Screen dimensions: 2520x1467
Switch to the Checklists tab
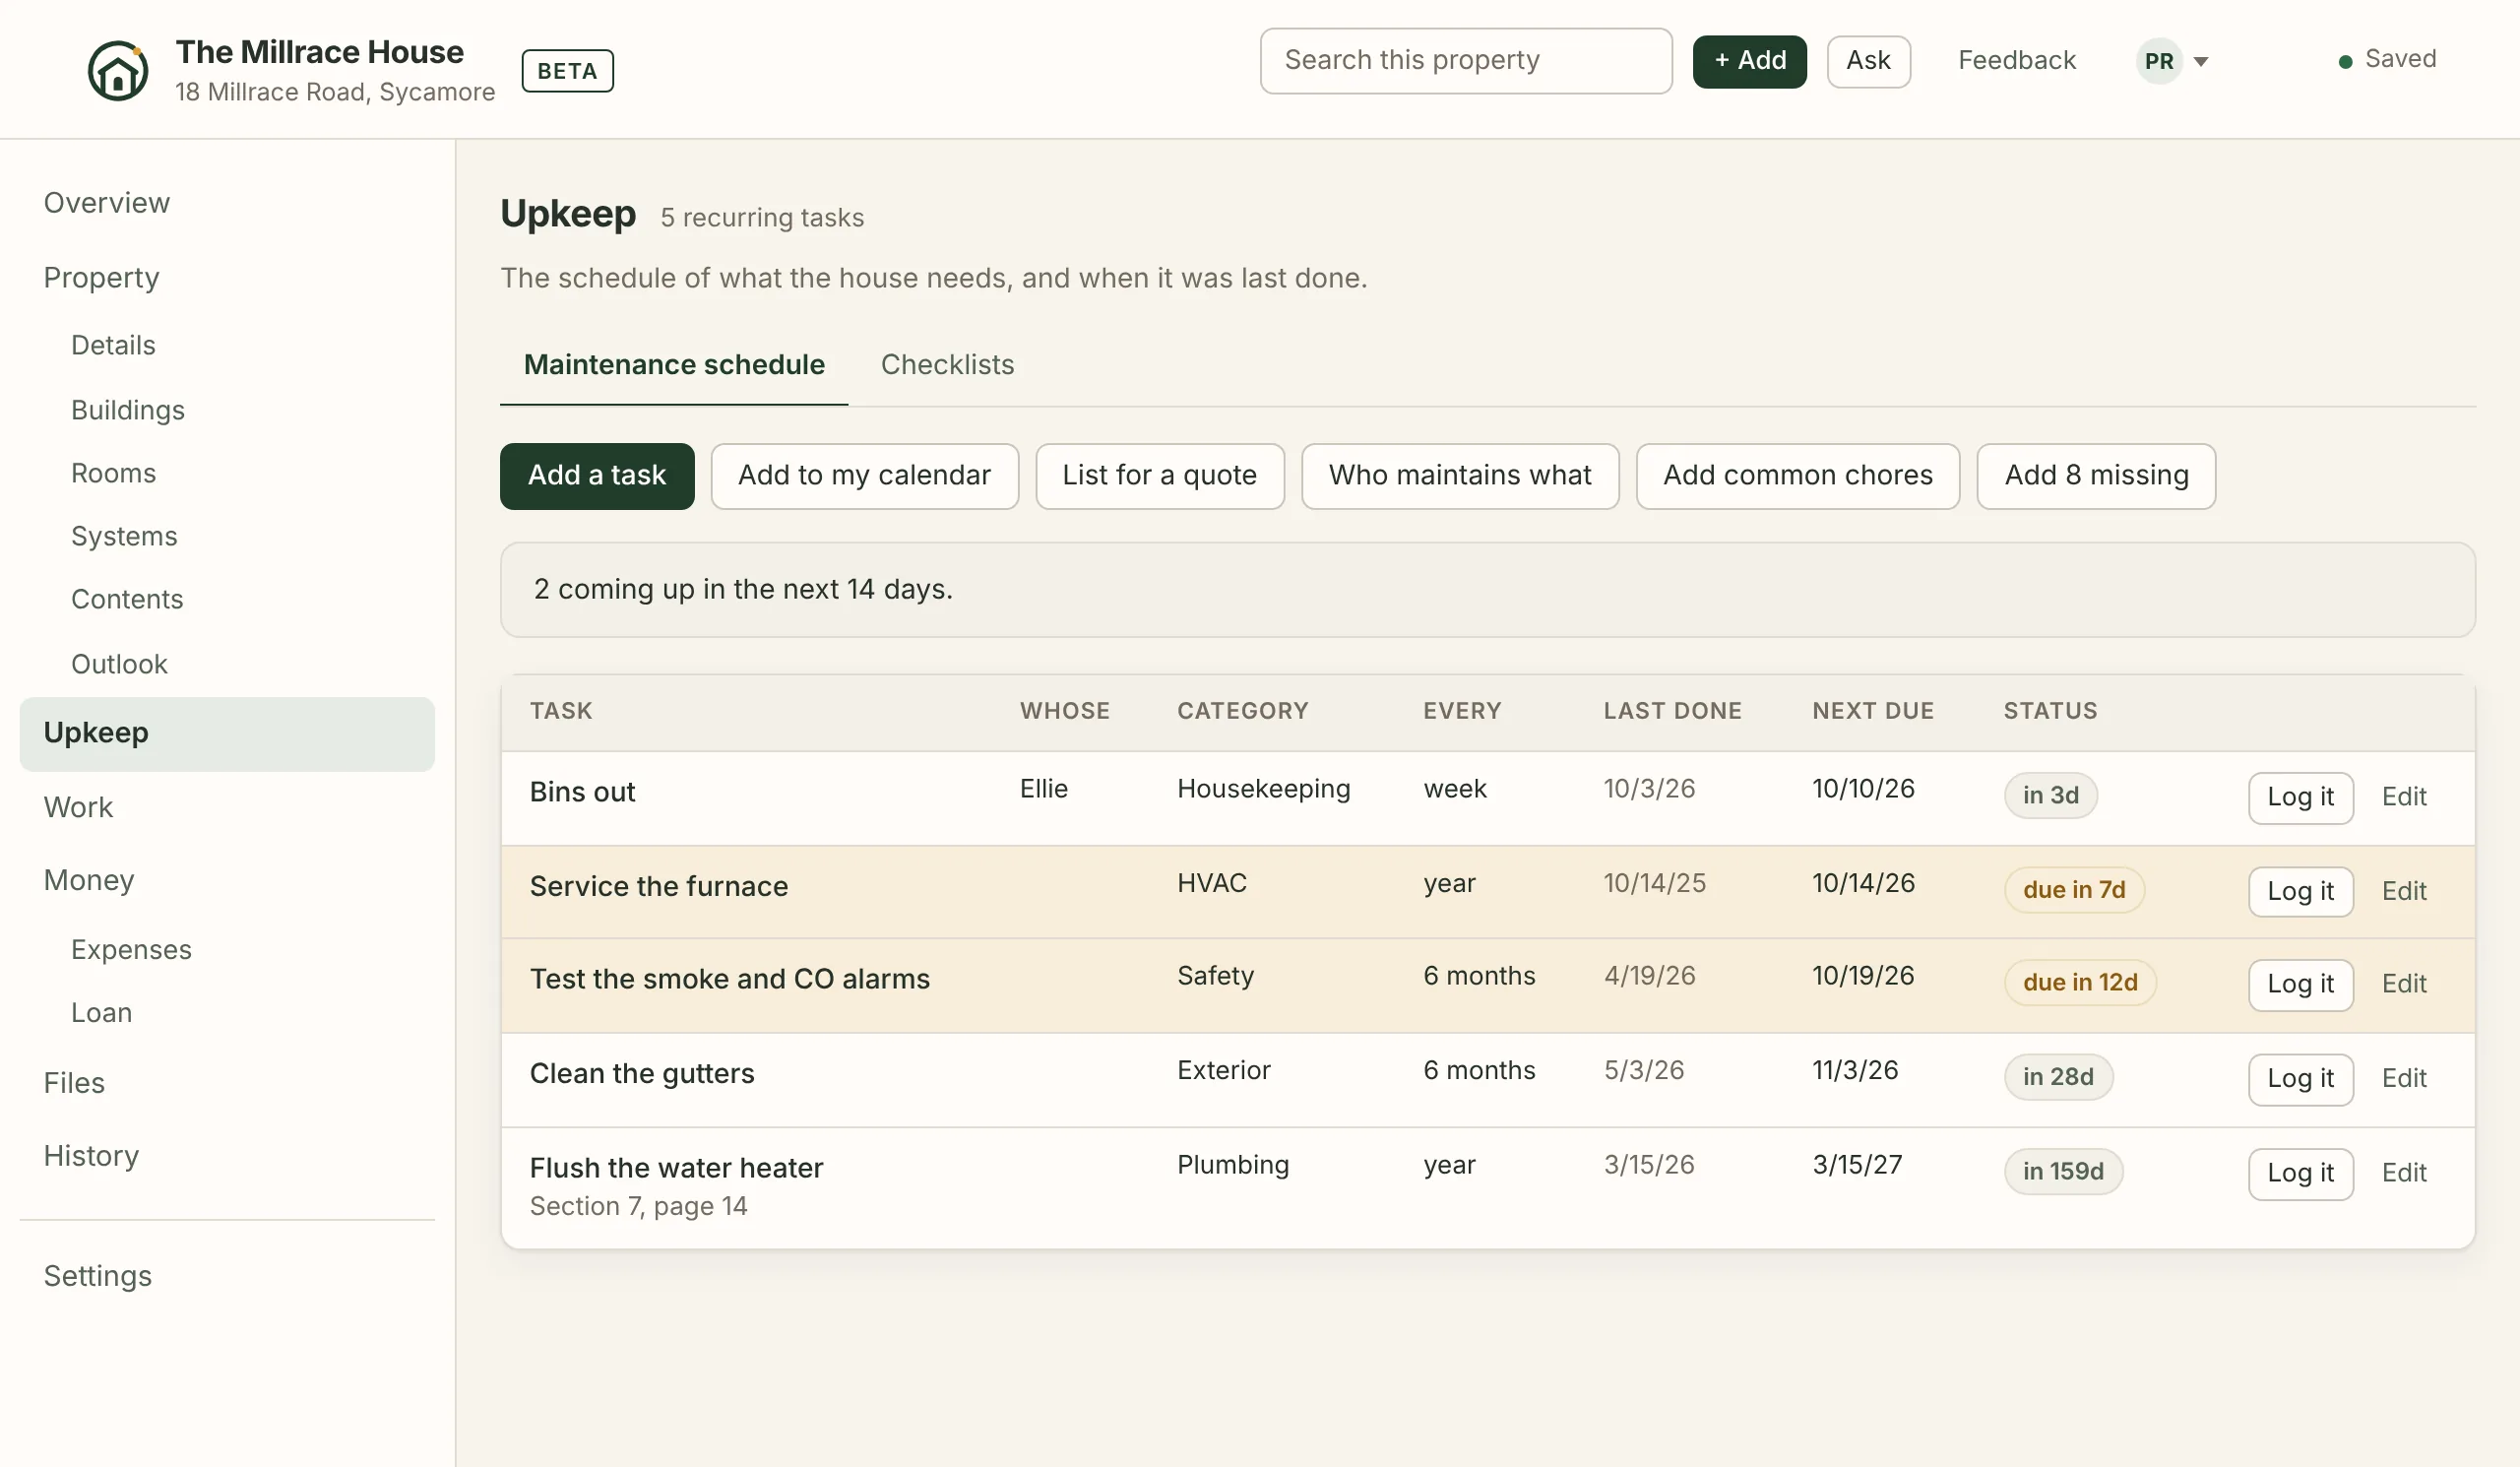946,365
